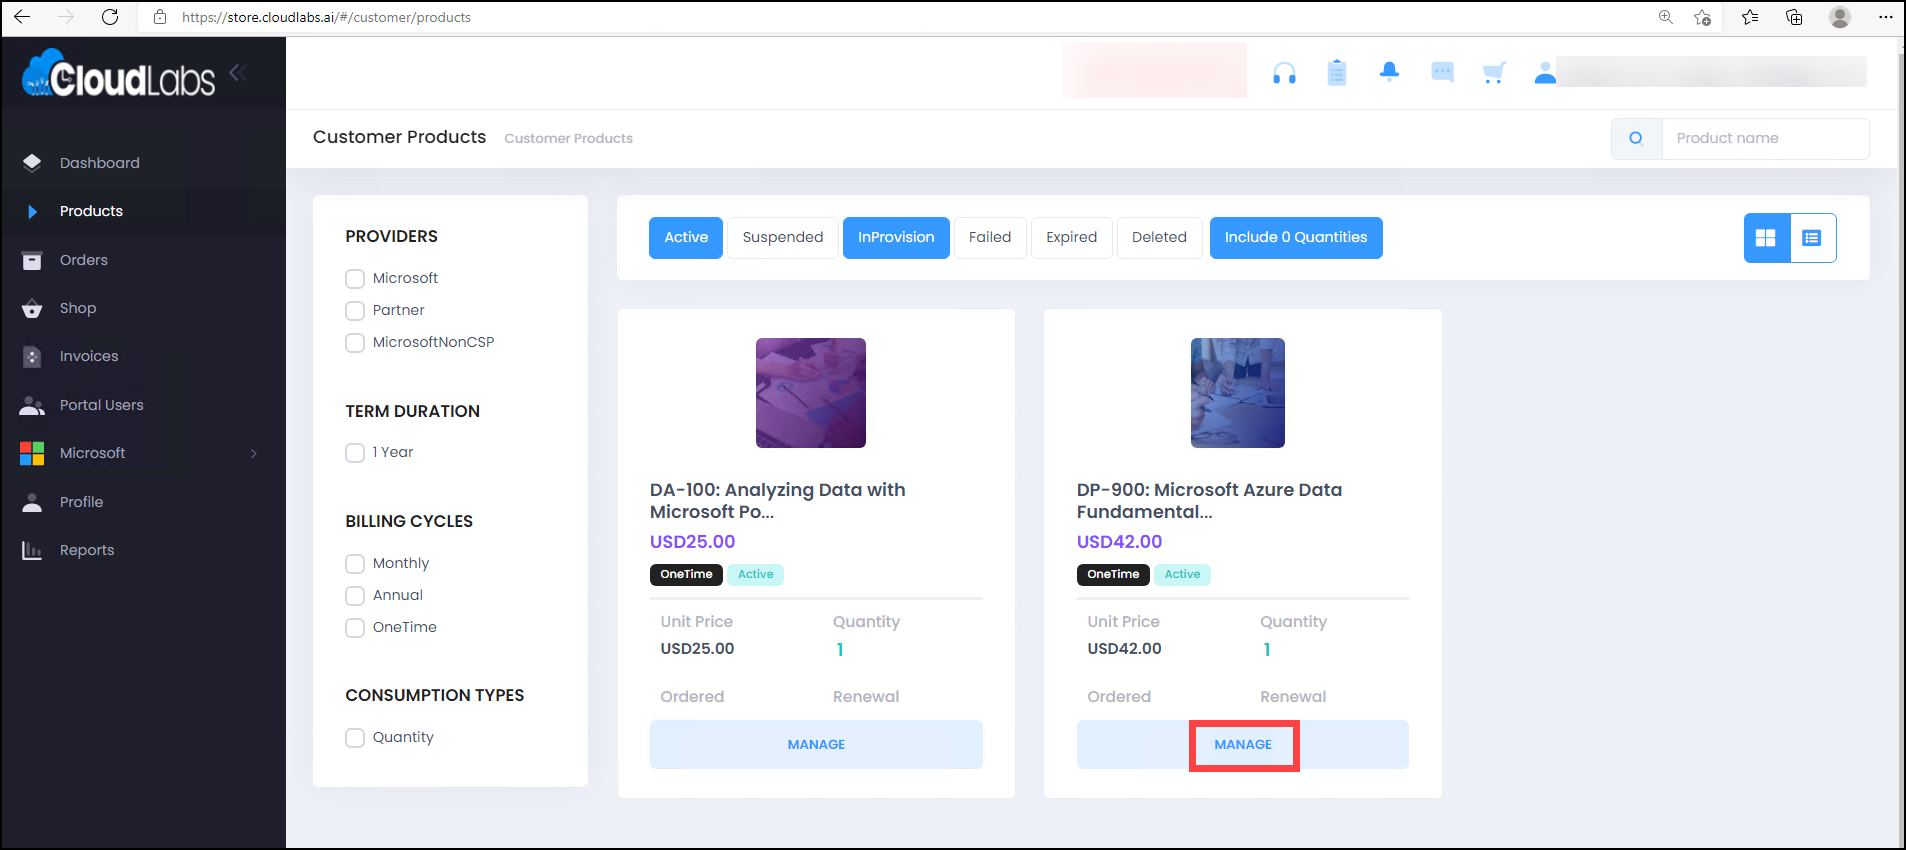Open notifications bell icon
Screen dimensions: 1906x850
pos(1389,71)
